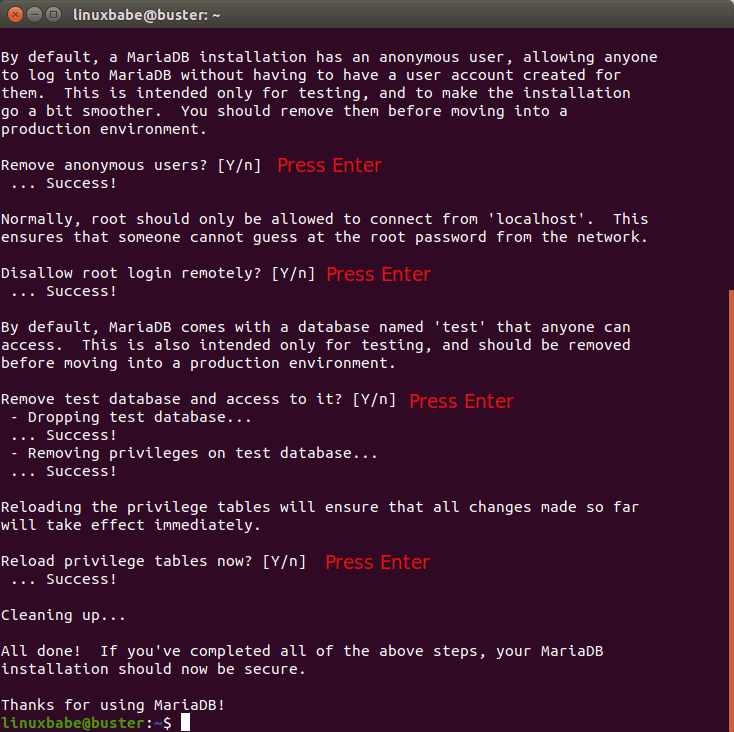Select [Y/n] after Reload privilege tables now
This screenshot has height=732, width=734.
point(284,562)
